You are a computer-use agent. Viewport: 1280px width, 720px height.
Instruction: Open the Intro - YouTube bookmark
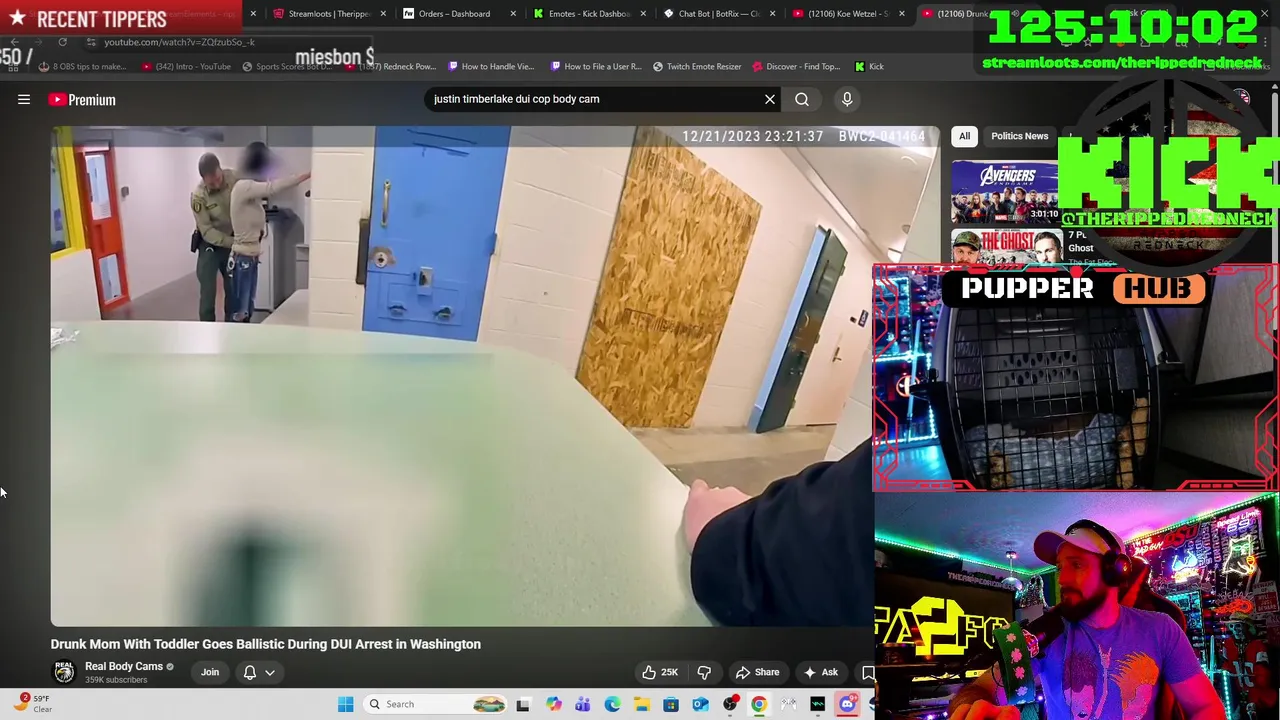pyautogui.click(x=186, y=66)
